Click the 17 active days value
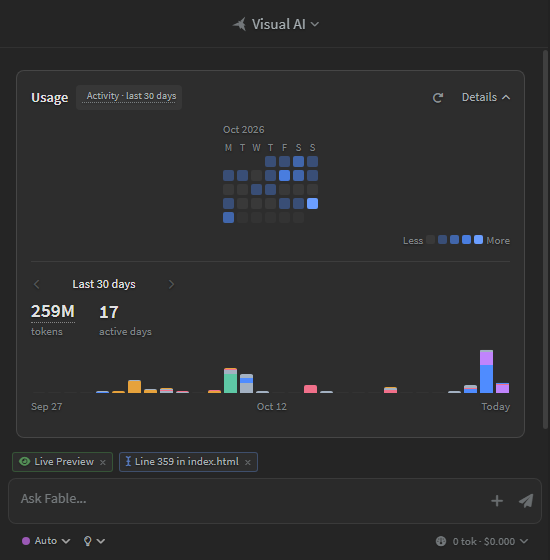The width and height of the screenshot is (550, 560). (109, 312)
